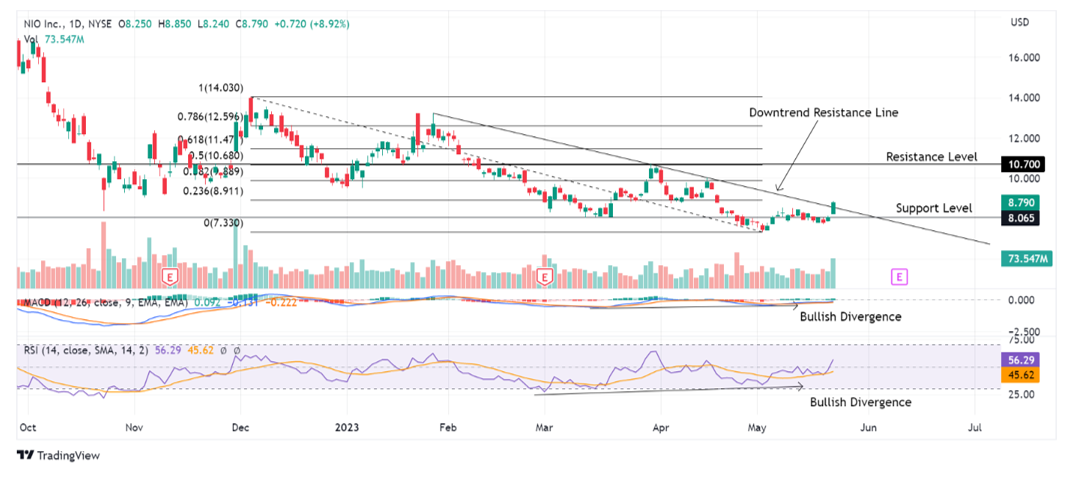Click the 8.065 support price tag
1088x483 pixels.
pos(1019,217)
